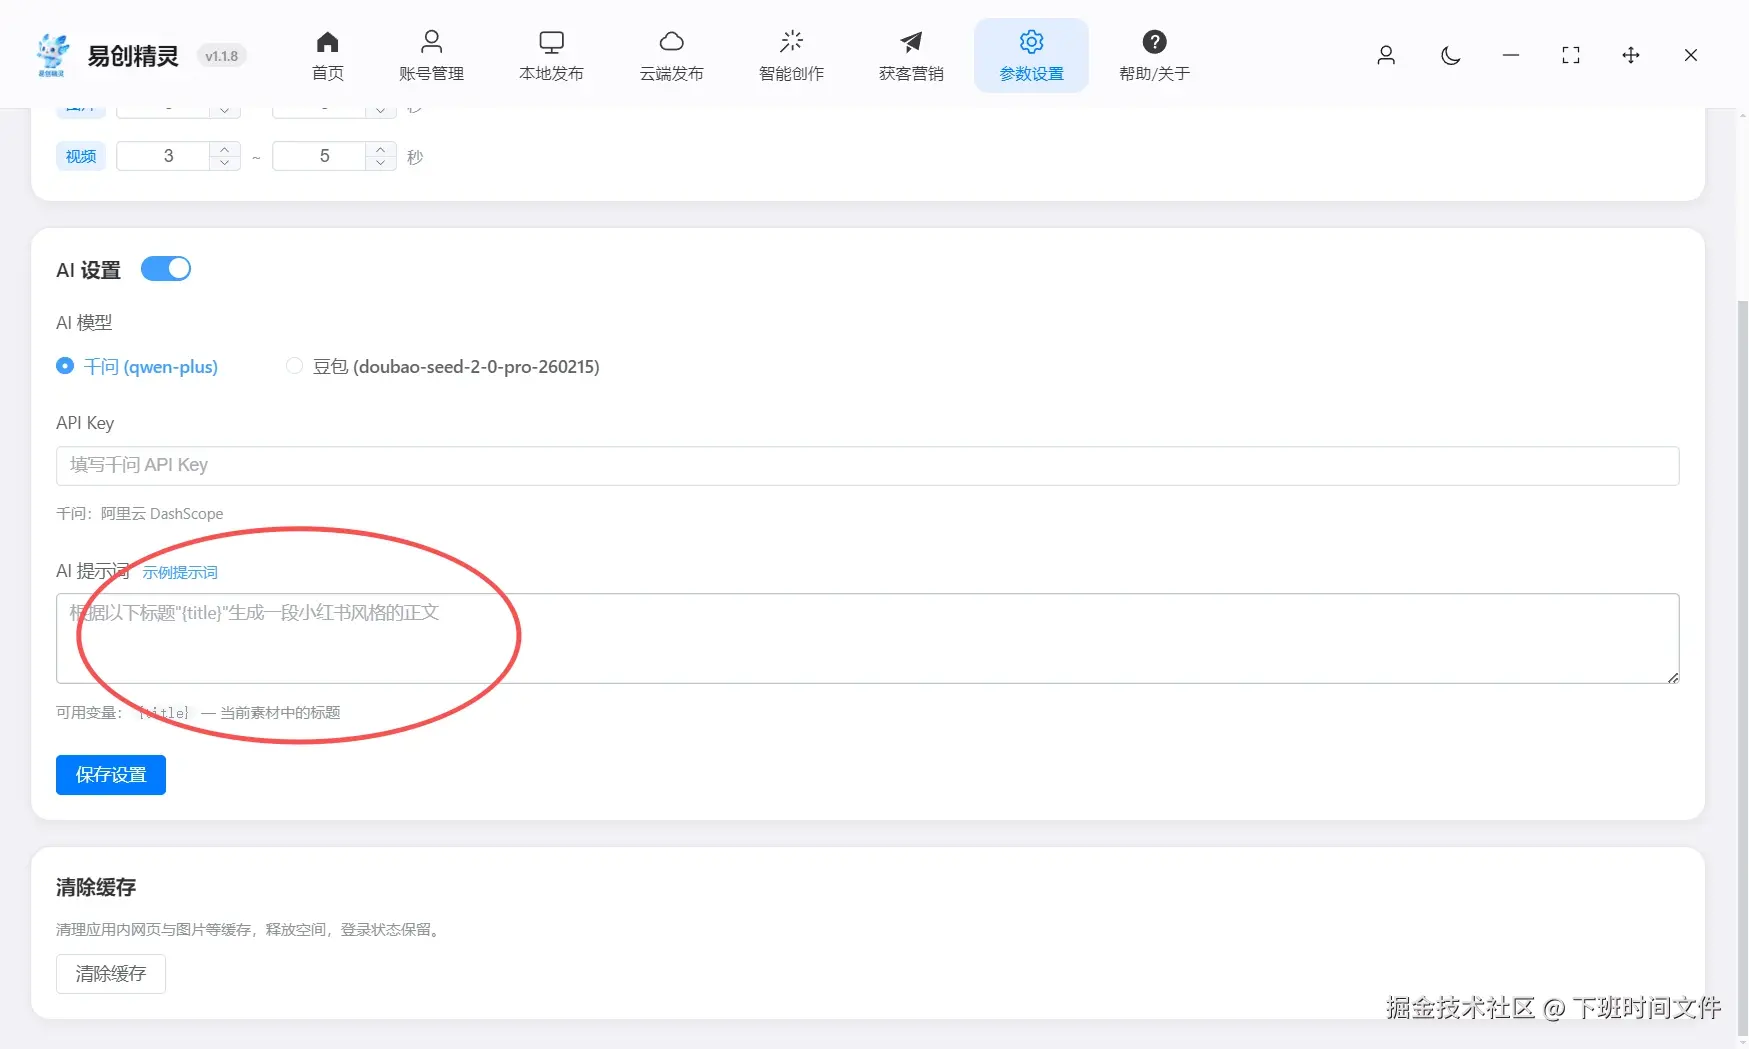Click the four-arrow move window icon
1749x1049 pixels.
(x=1631, y=55)
